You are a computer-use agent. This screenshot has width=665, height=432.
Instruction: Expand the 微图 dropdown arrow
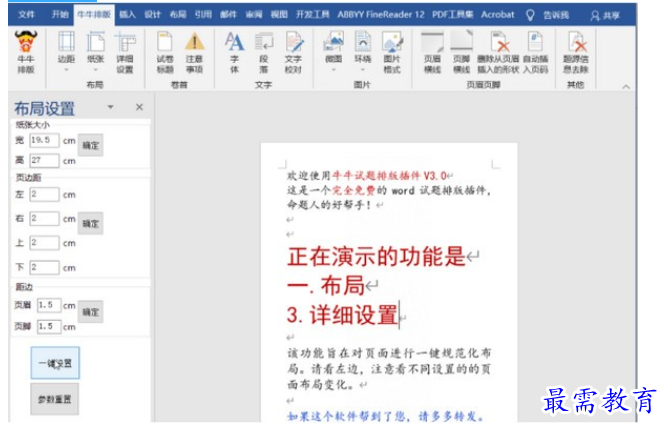click(333, 70)
